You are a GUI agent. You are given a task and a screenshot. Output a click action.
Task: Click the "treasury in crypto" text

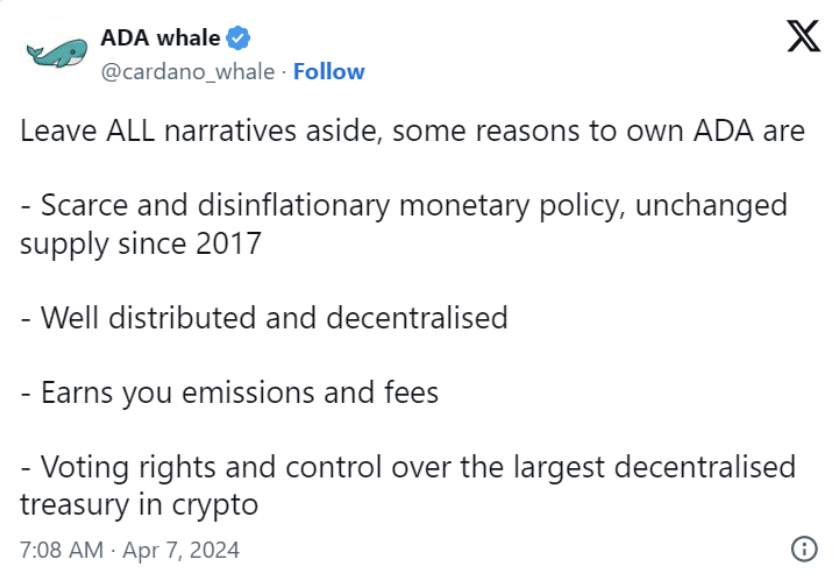pyautogui.click(x=139, y=503)
